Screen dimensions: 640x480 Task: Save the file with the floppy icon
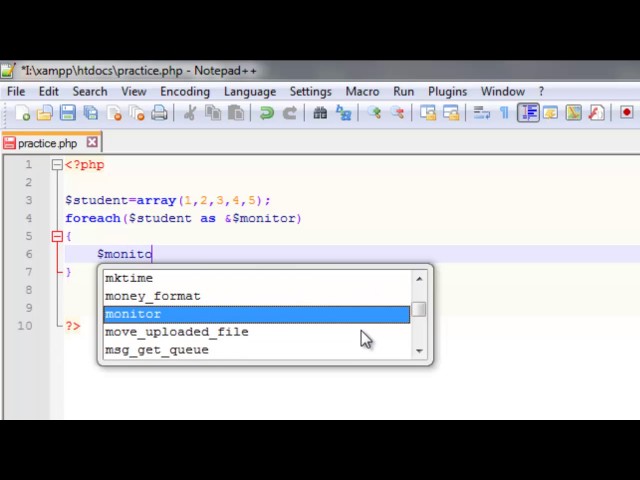[x=68, y=113]
